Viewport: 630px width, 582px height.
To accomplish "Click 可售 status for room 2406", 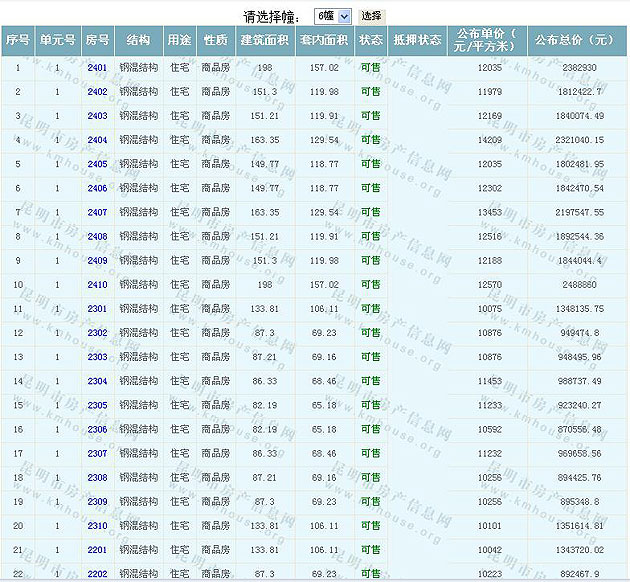I will coord(370,188).
